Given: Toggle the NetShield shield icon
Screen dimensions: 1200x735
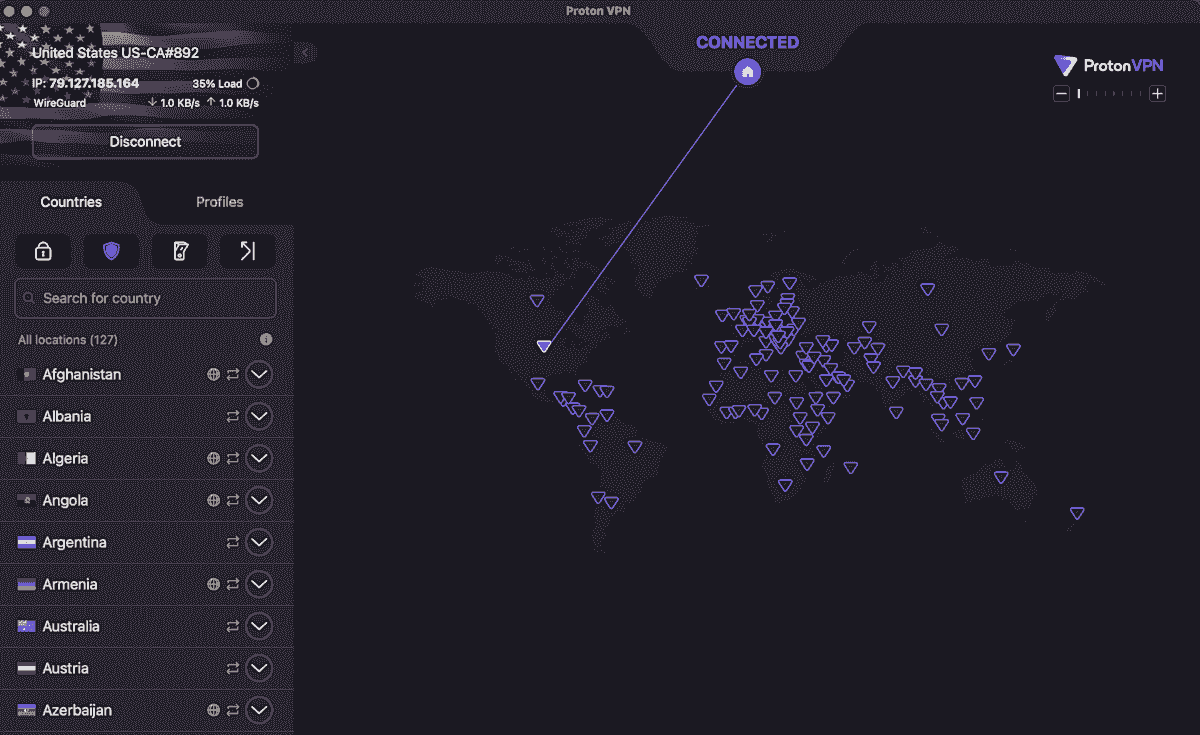Looking at the screenshot, I should tap(111, 252).
